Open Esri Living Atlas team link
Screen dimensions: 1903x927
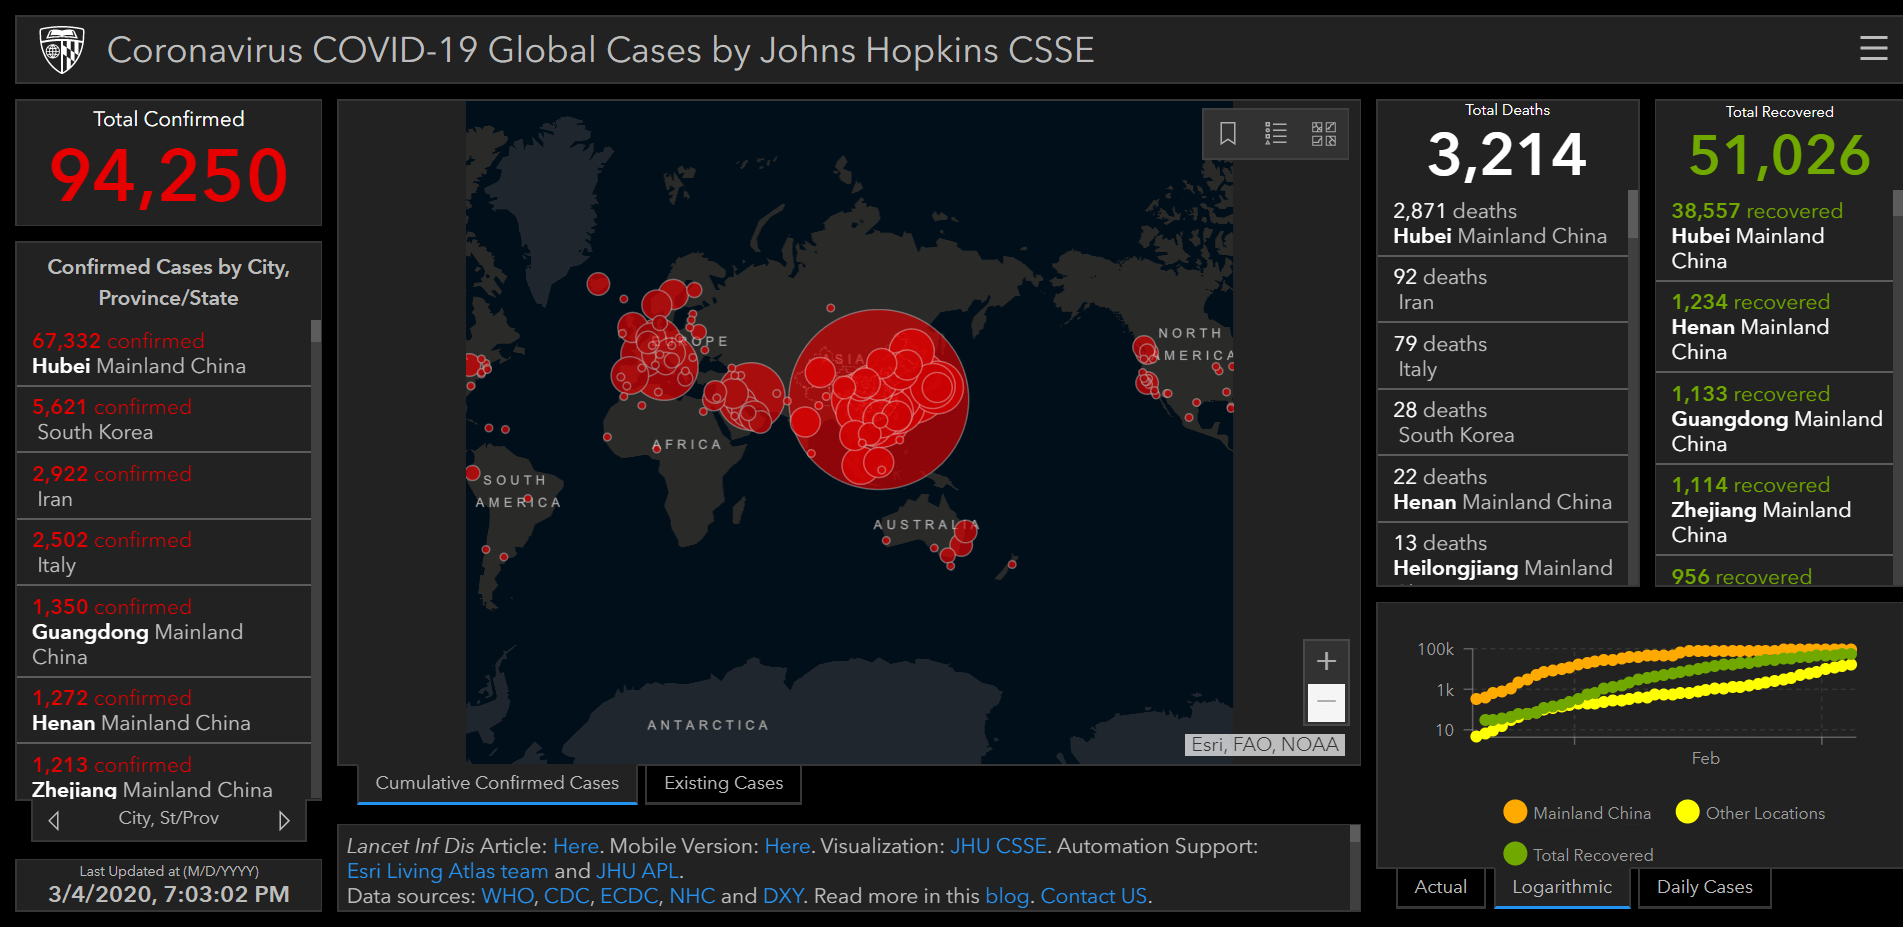click(447, 871)
